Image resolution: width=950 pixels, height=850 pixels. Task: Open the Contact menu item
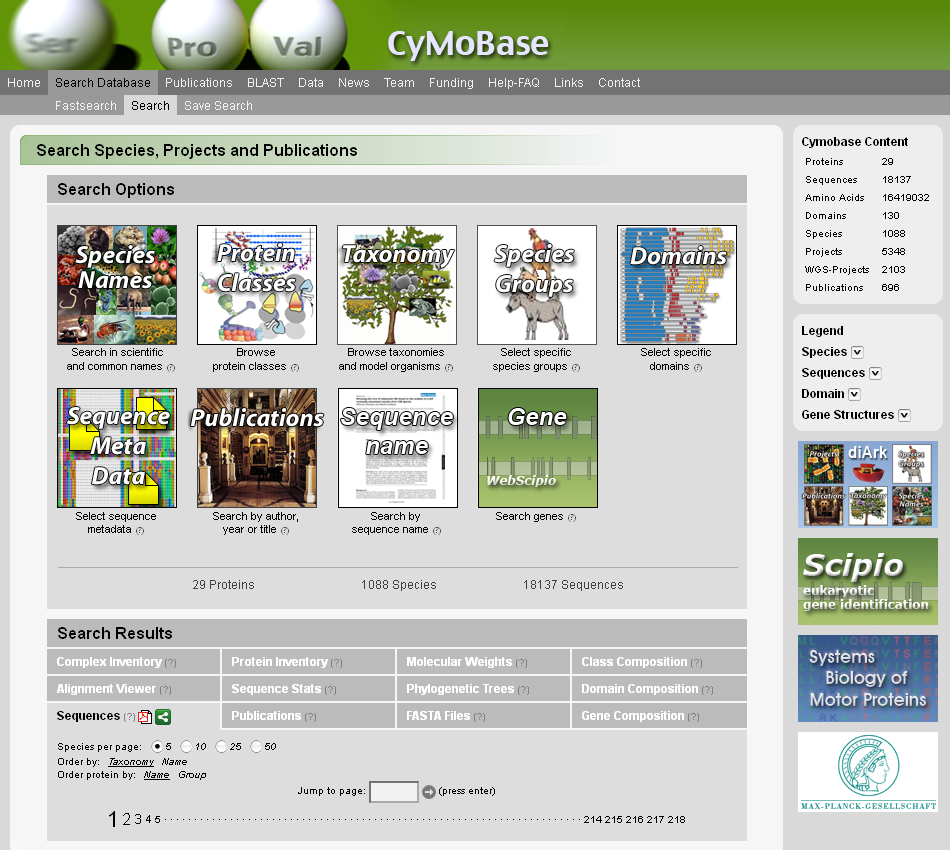pyautogui.click(x=619, y=82)
